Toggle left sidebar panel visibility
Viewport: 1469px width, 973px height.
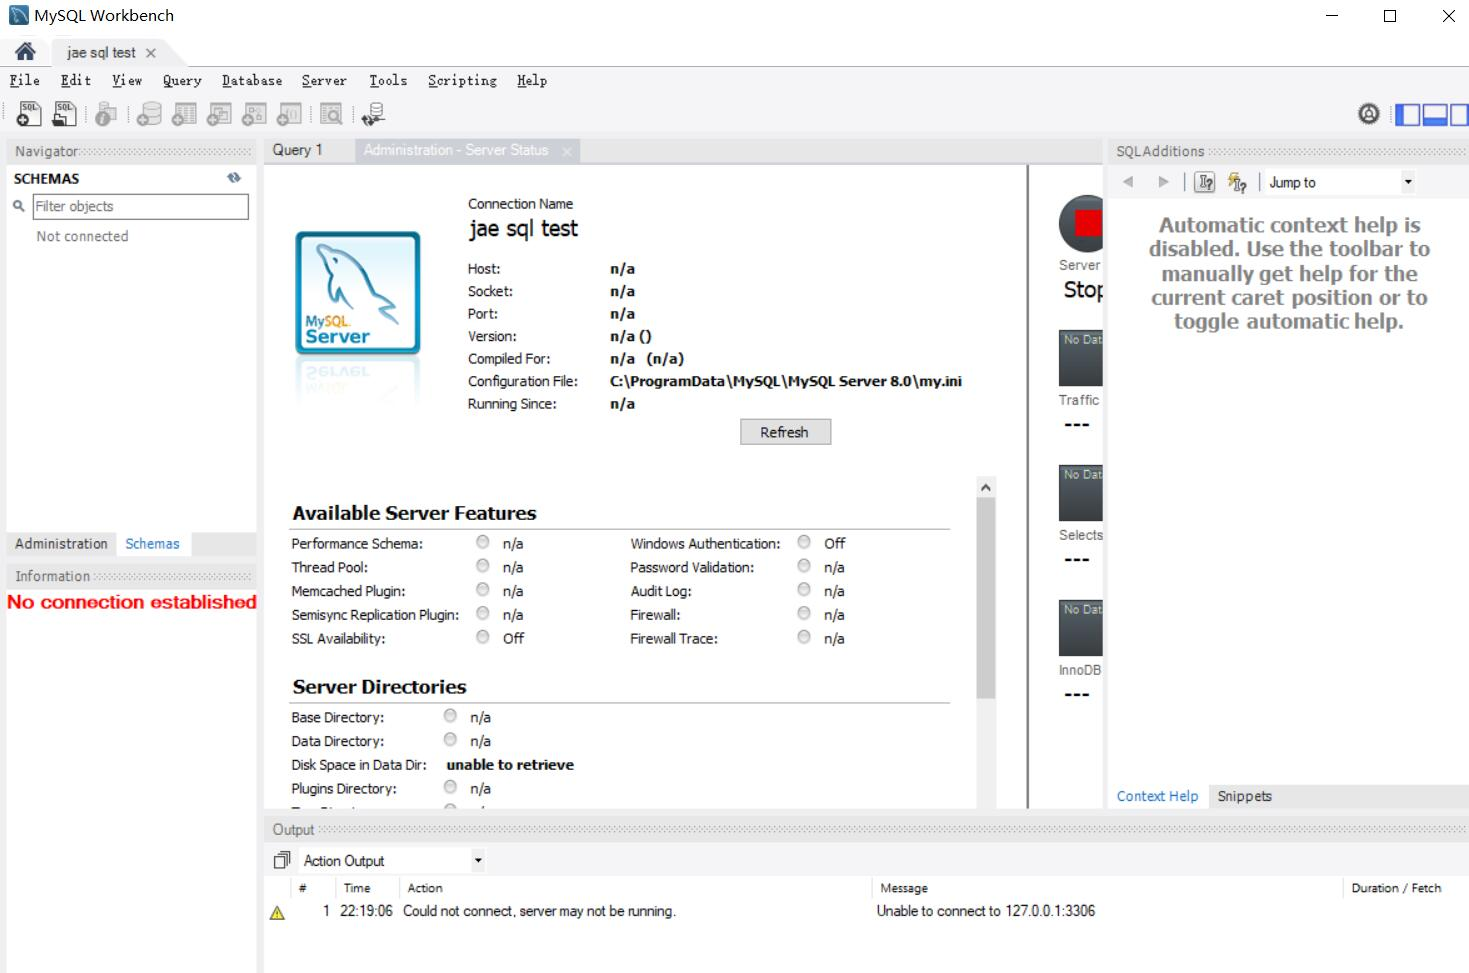[1407, 115]
